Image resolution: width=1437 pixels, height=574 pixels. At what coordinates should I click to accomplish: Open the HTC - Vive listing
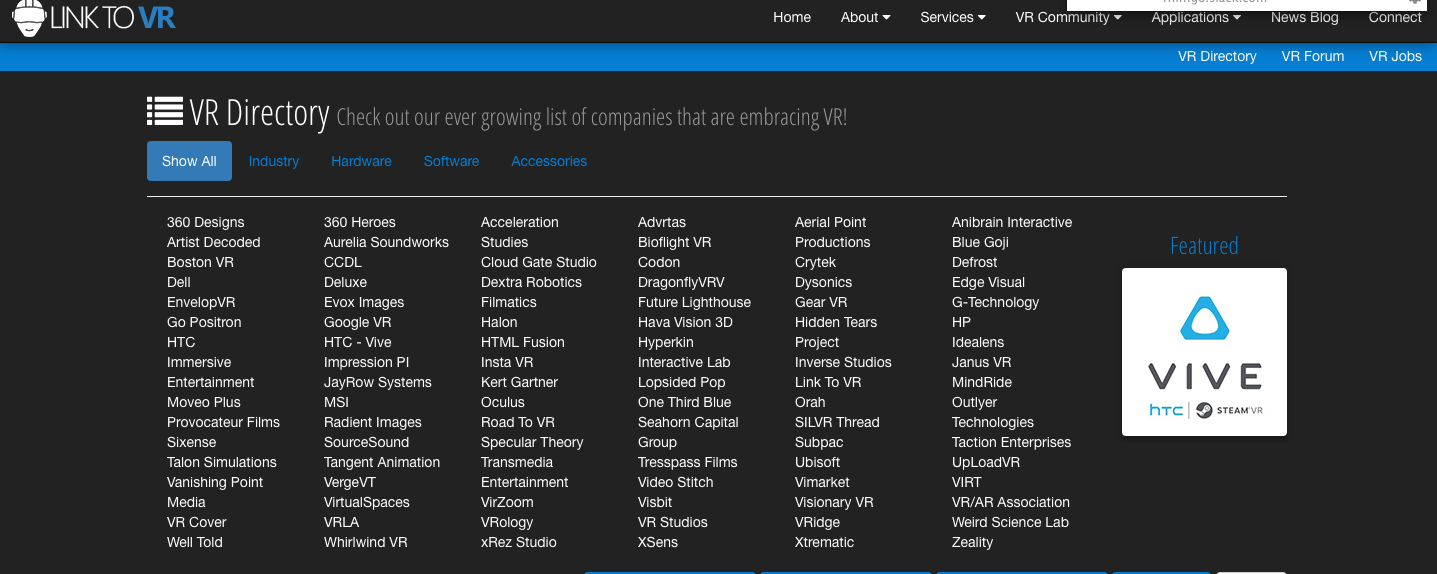pyautogui.click(x=358, y=342)
